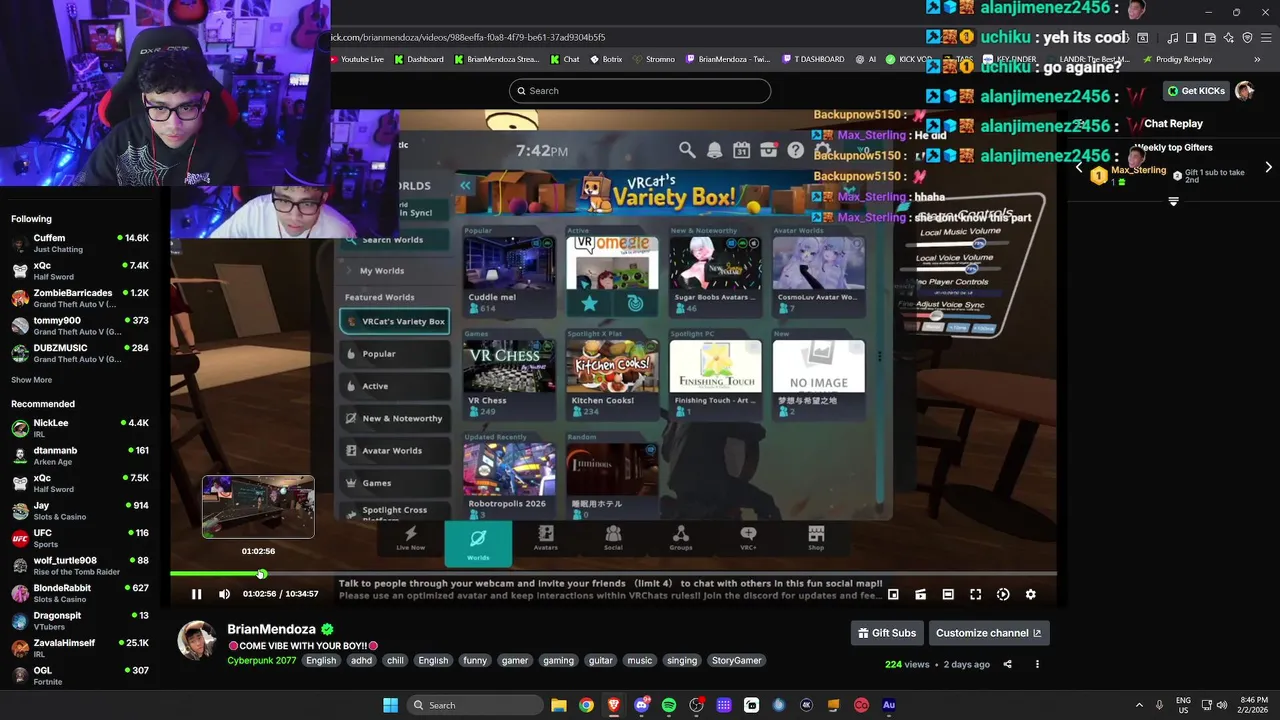This screenshot has height=720, width=1280.
Task: Collapse the top gifters panel arrow
Action: pos(1173,201)
